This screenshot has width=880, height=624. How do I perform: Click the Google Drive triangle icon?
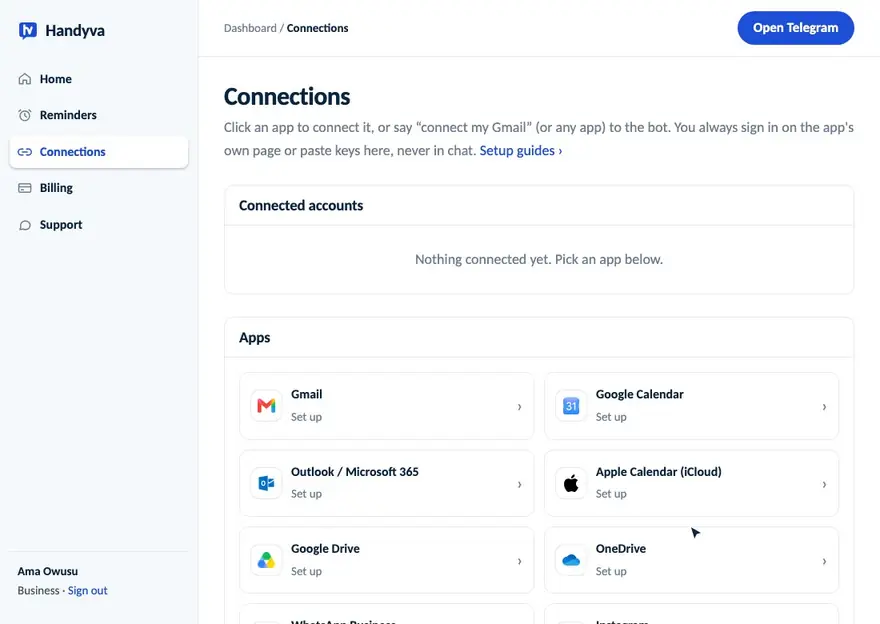[x=266, y=560]
